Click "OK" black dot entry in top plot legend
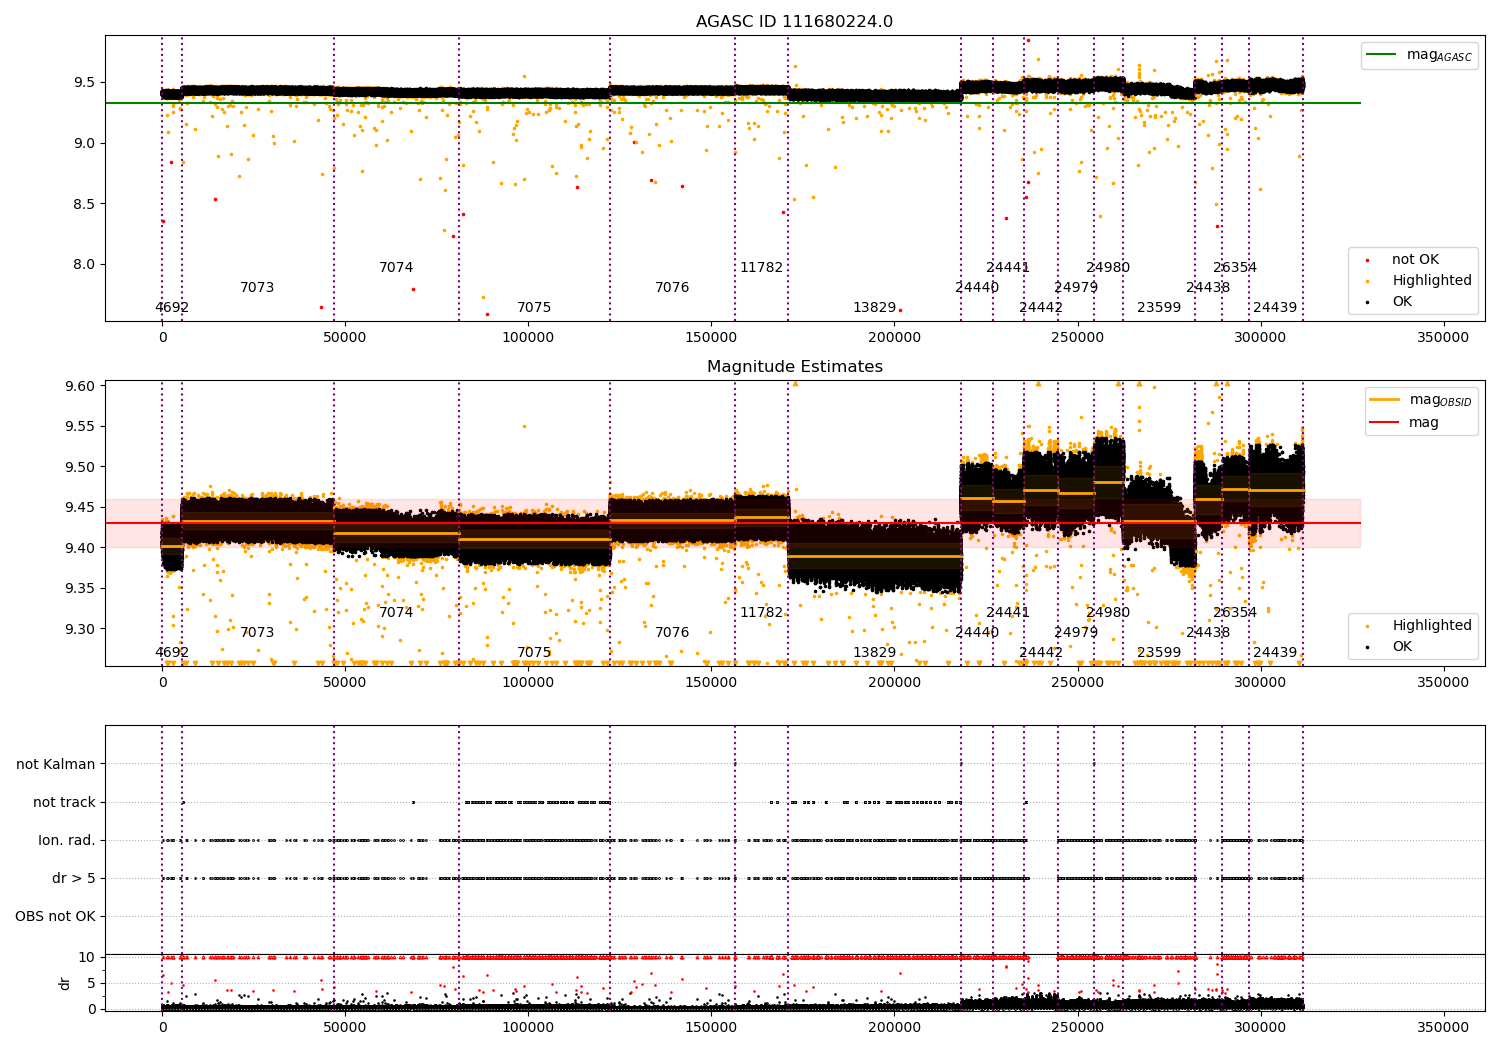This screenshot has width=1500, height=1050. (x=1402, y=302)
